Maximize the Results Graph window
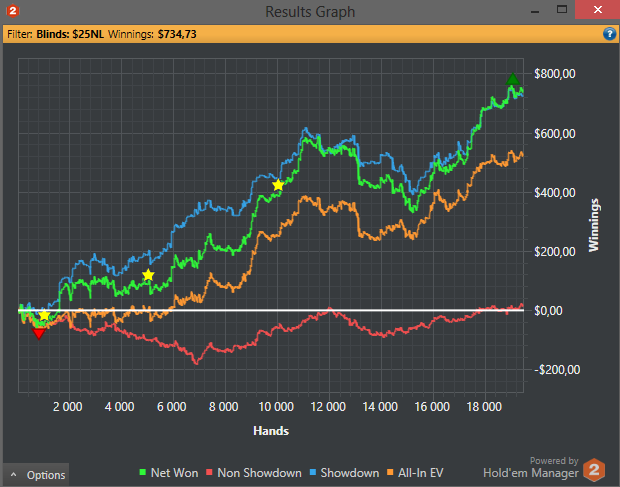Viewport: 620px width, 487px height. (562, 9)
